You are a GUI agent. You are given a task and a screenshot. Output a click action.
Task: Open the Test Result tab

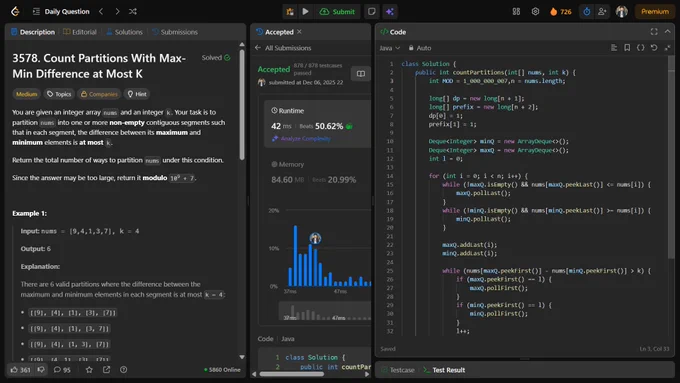click(x=444, y=370)
